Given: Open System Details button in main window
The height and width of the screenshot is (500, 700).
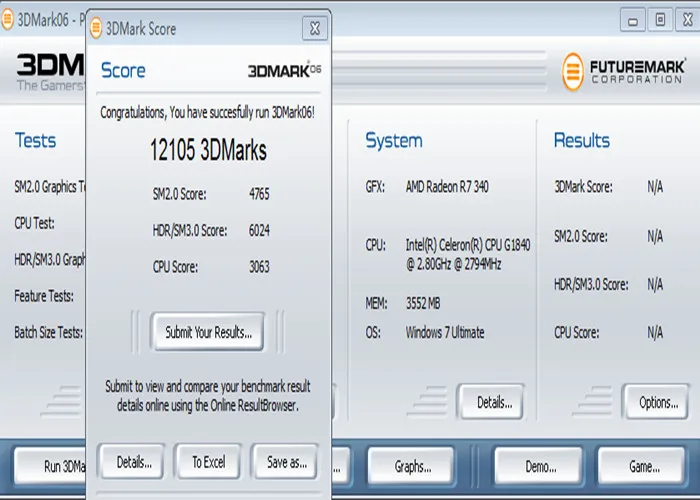Looking at the screenshot, I should [492, 402].
